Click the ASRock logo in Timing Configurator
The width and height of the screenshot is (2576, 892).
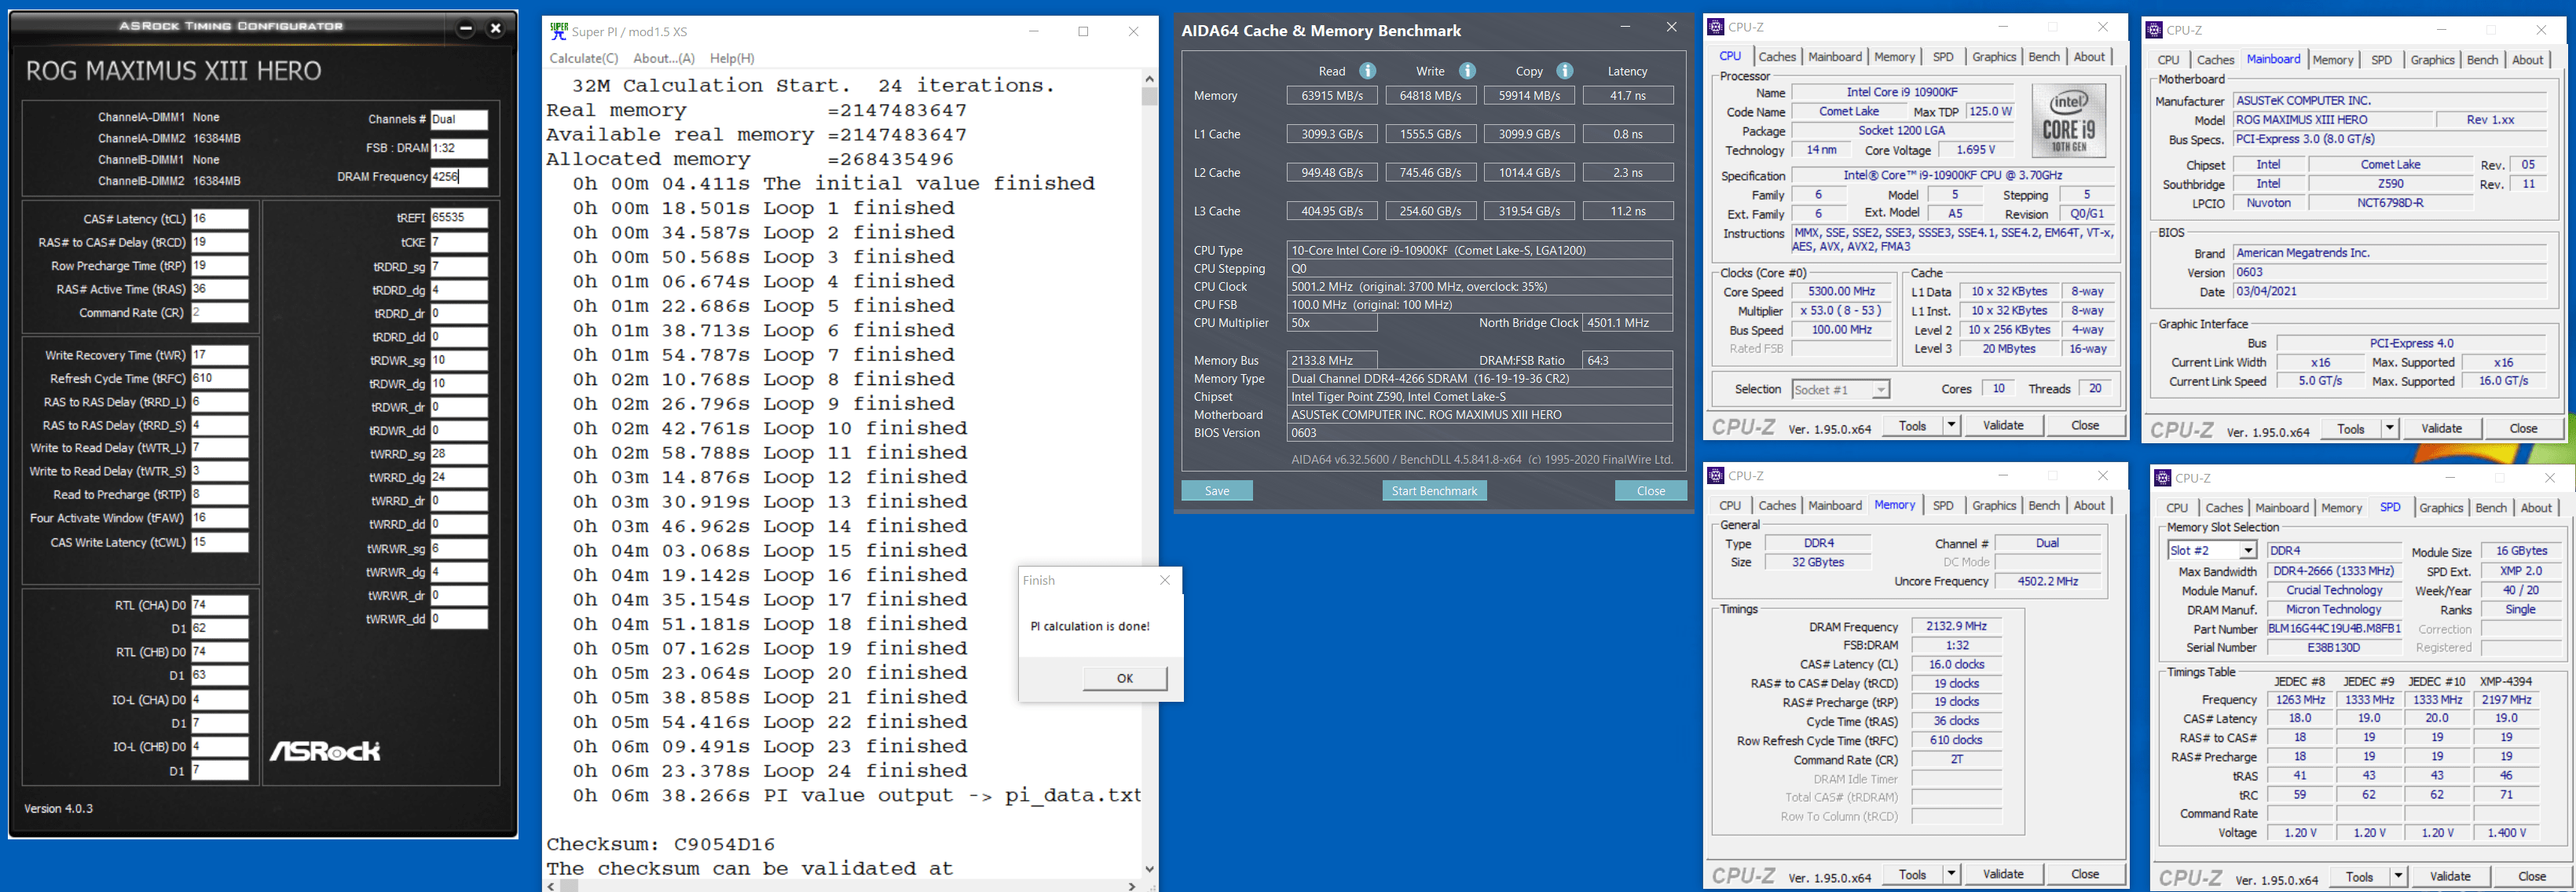click(x=325, y=751)
